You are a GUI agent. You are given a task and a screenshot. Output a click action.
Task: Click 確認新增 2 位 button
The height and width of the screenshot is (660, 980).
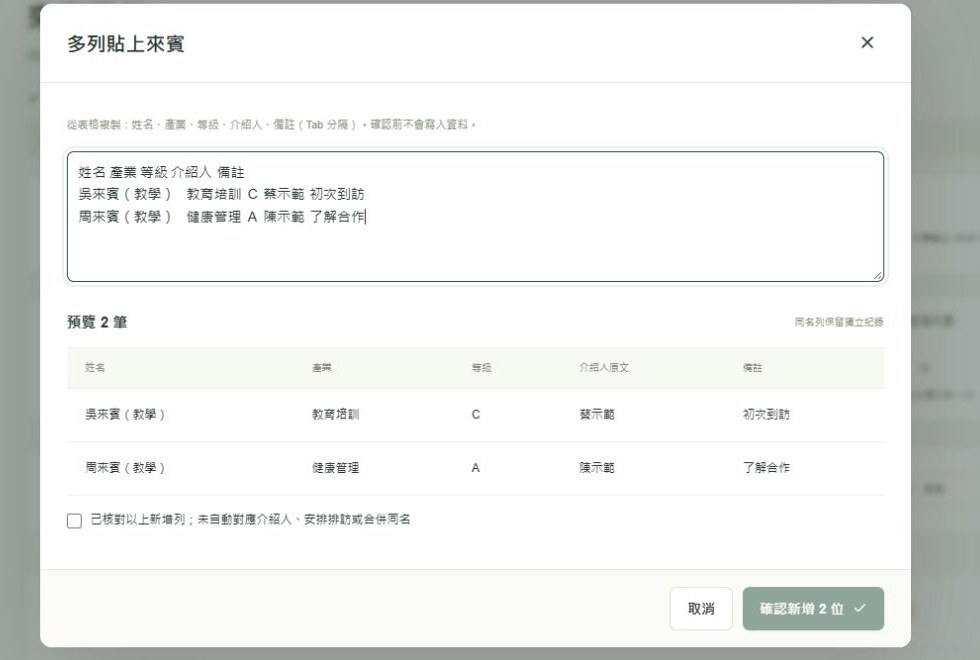812,608
